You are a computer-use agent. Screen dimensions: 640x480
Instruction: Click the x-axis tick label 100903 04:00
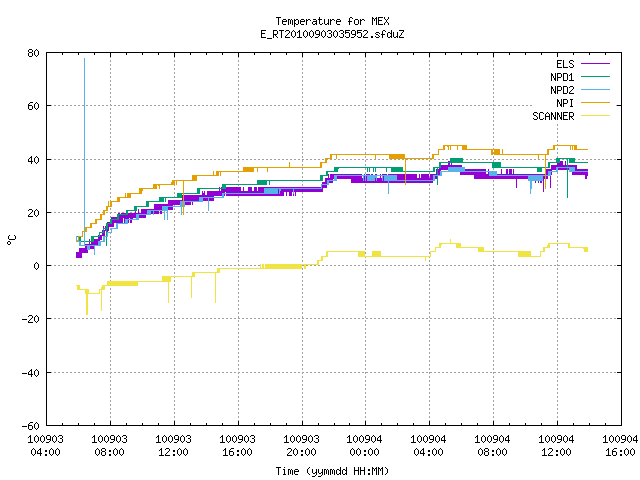pyautogui.click(x=45, y=446)
